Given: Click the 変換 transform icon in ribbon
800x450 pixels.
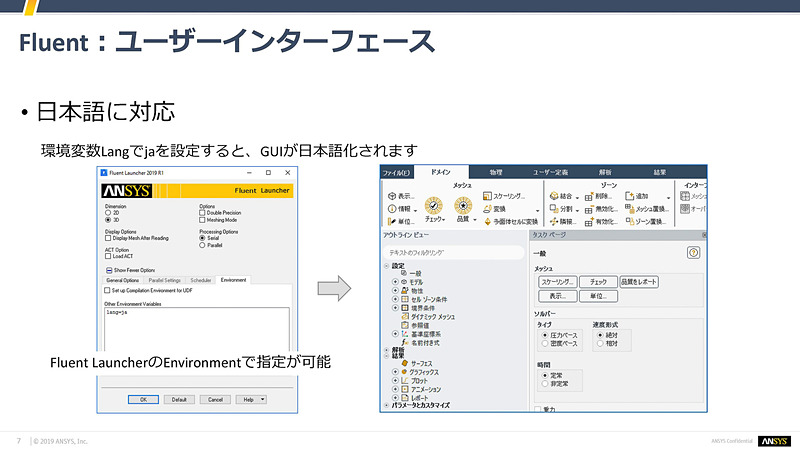Looking at the screenshot, I should coord(487,209).
